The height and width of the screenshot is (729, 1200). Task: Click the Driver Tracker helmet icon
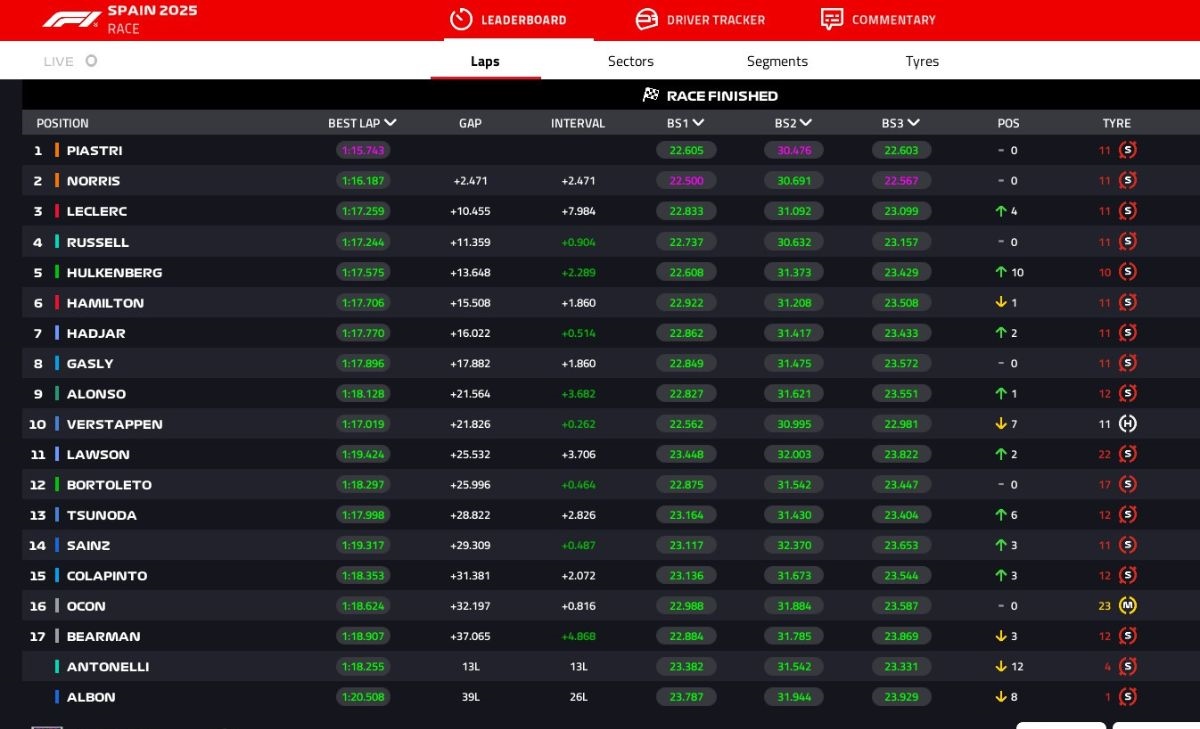point(647,20)
